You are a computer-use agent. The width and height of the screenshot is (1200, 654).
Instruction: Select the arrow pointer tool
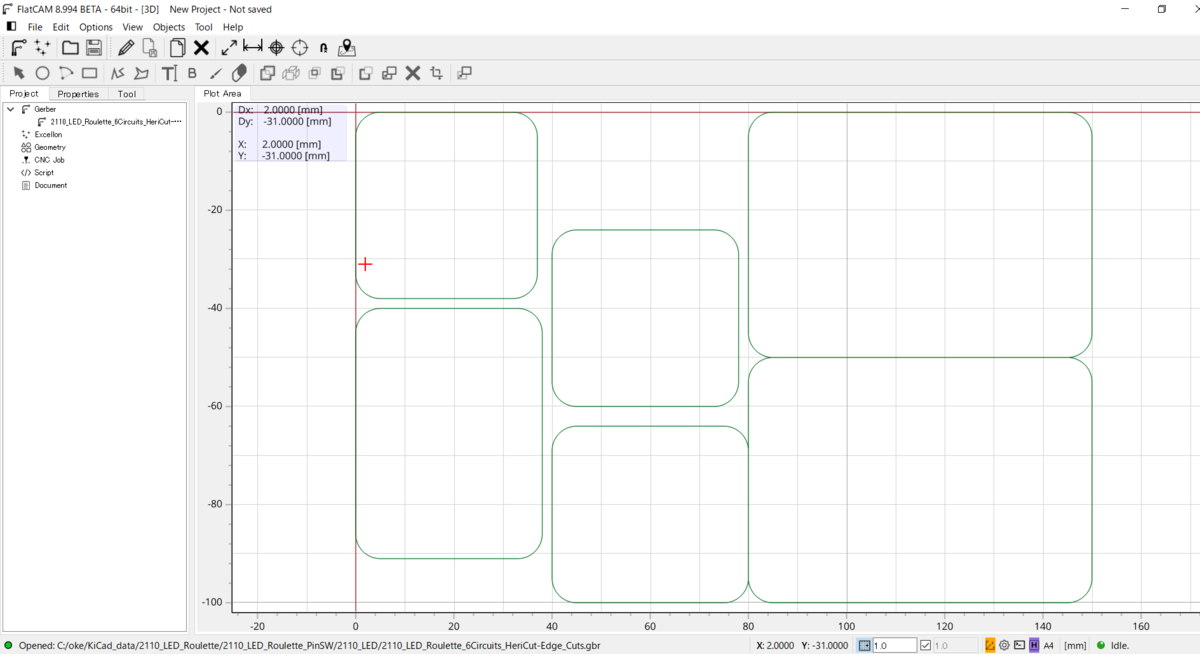point(19,73)
